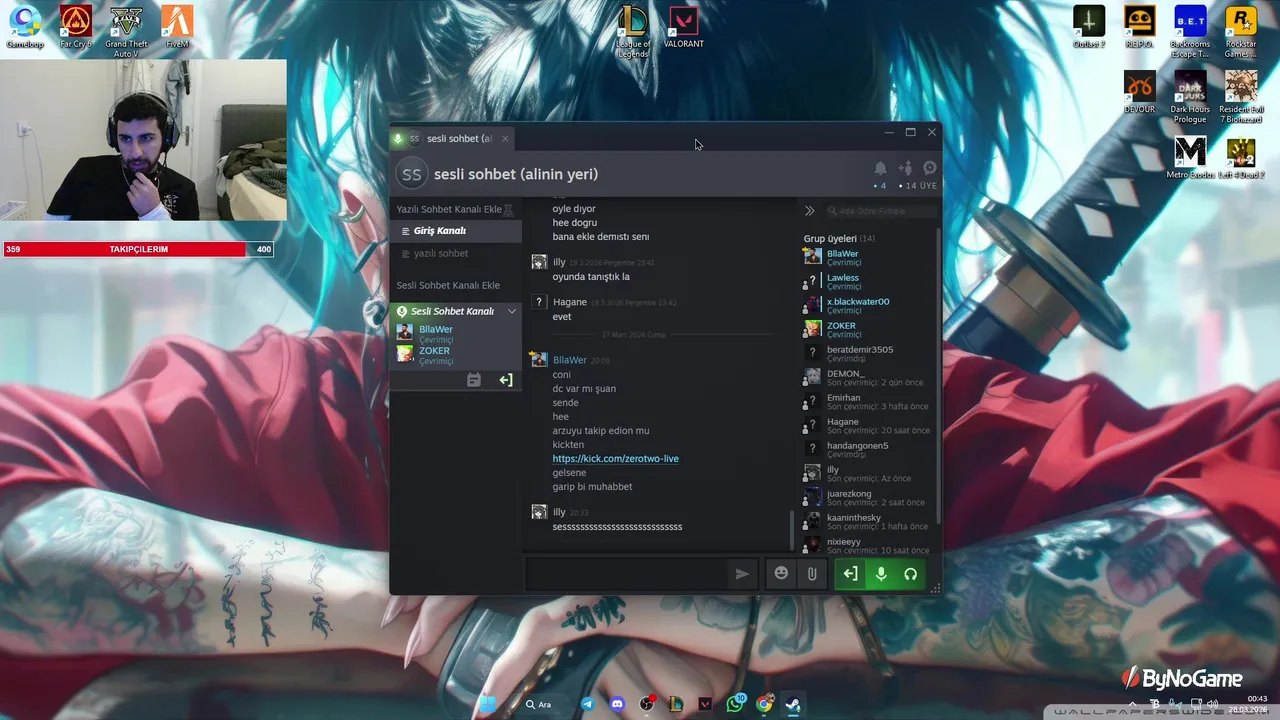Select the 'sesli sohbet' tab
This screenshot has width=1280, height=720.
tap(450, 139)
